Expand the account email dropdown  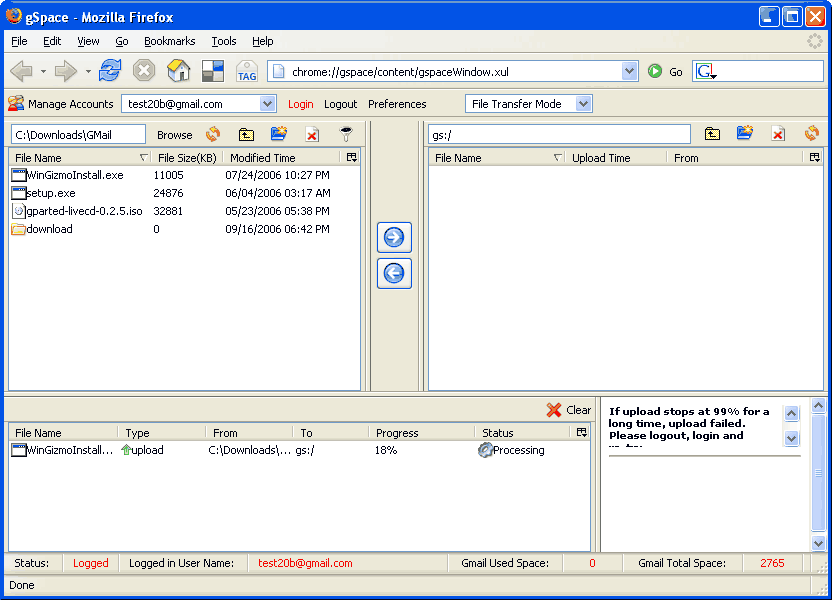(267, 104)
